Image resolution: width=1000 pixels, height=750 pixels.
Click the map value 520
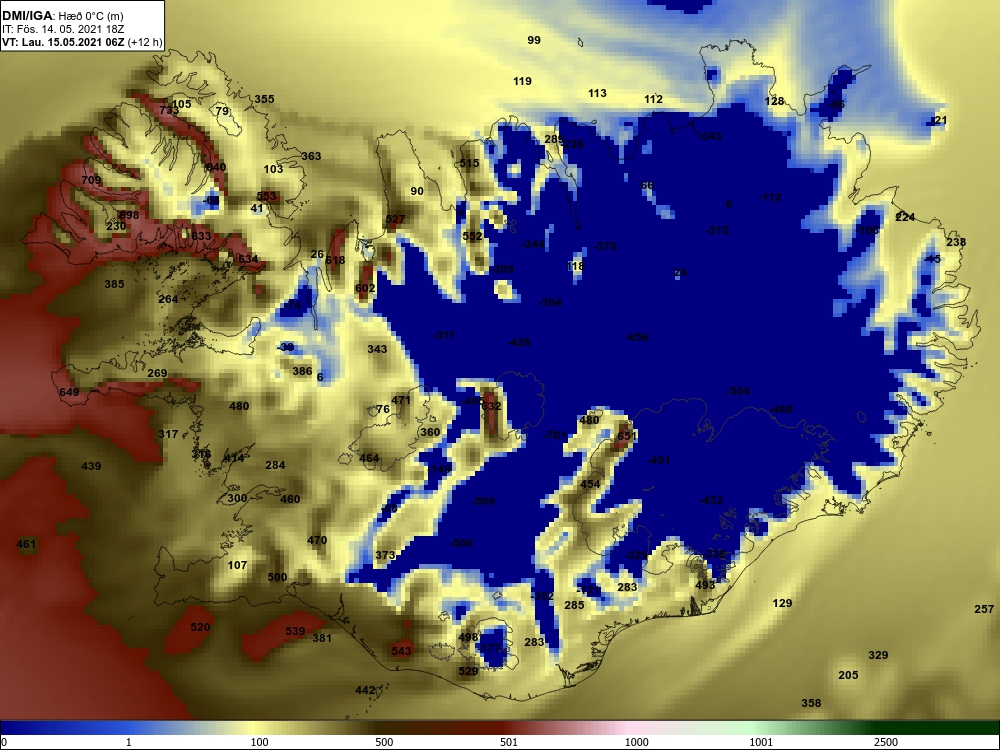(x=200, y=628)
